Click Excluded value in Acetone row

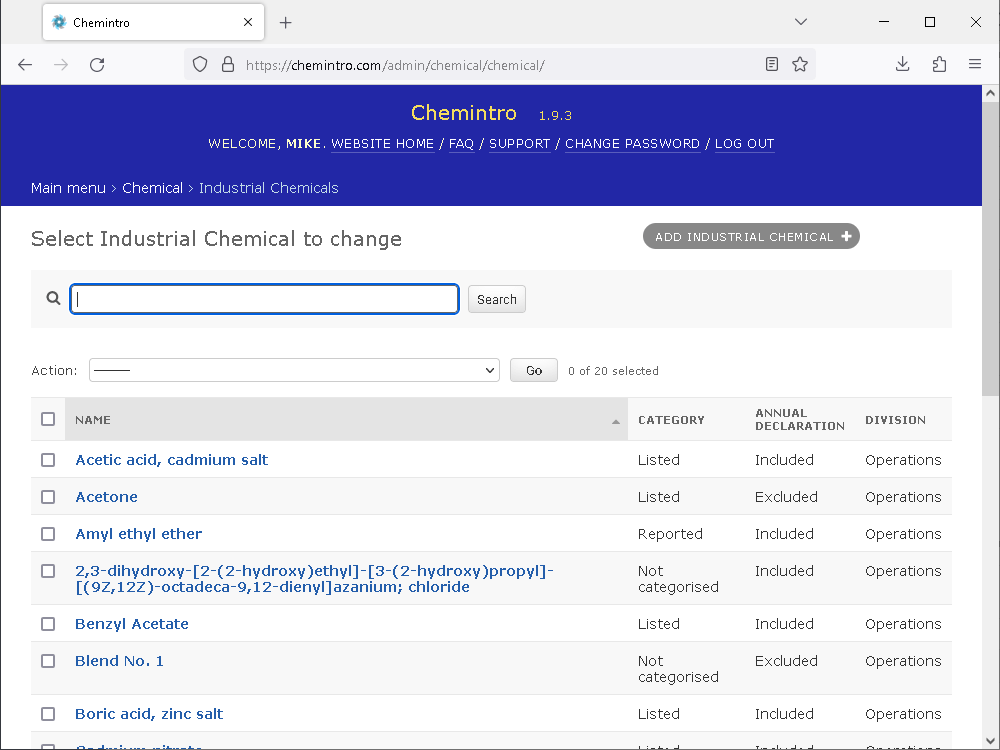click(786, 497)
